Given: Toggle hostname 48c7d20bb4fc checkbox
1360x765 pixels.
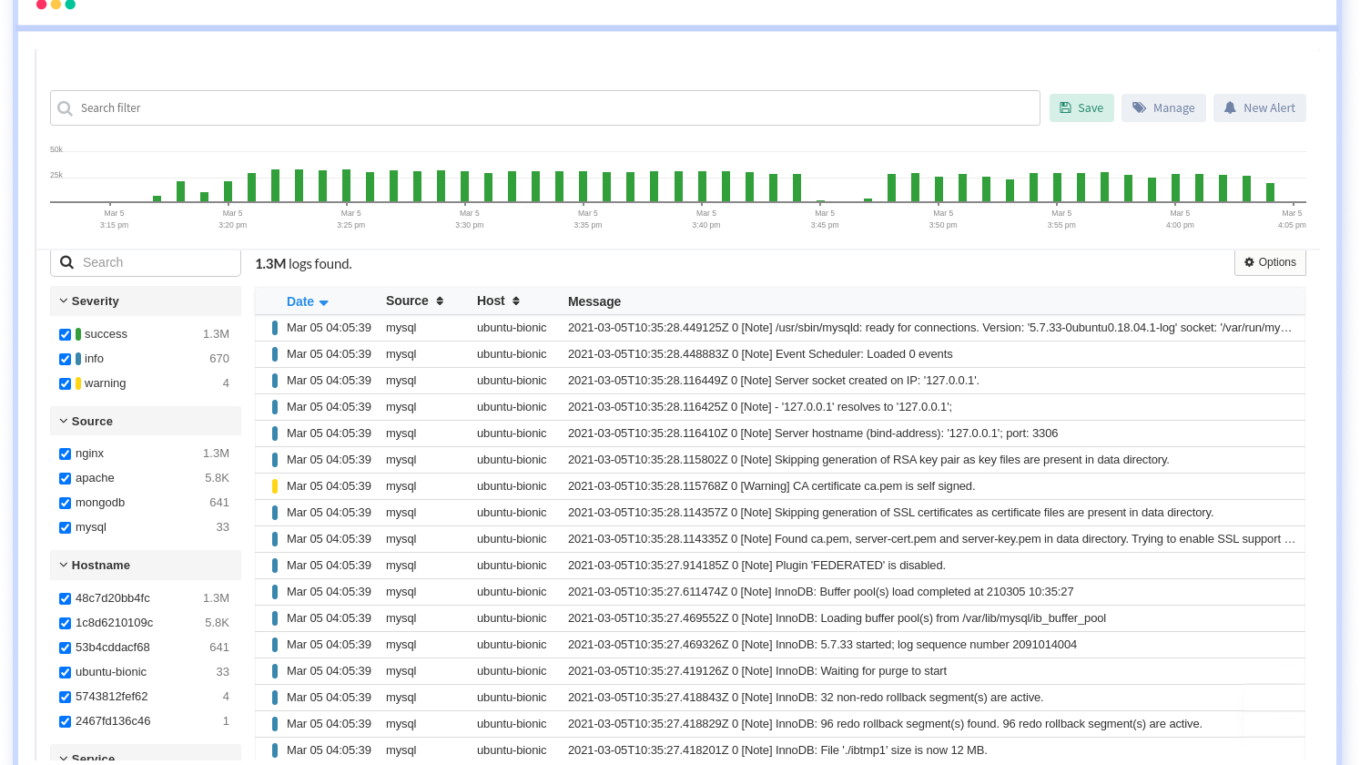Looking at the screenshot, I should tap(65, 599).
